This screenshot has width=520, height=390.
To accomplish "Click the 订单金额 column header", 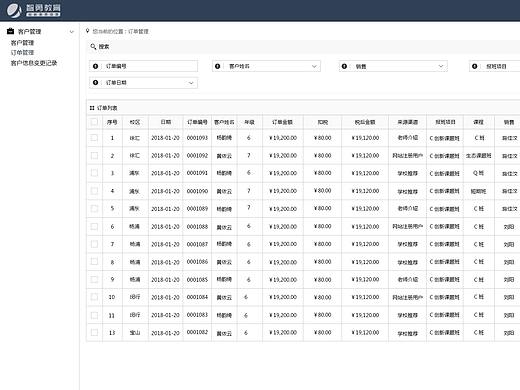I will pos(282,122).
